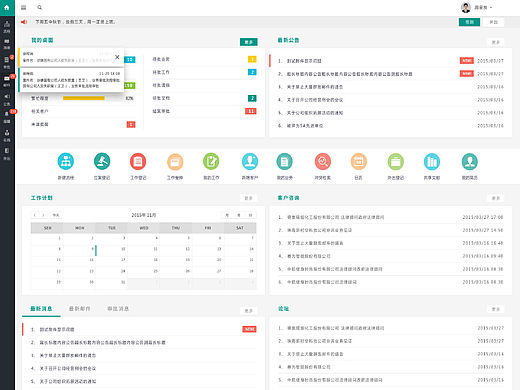Open the red document shortcut icon
Viewport: 520px width, 390px height.
coord(138,161)
